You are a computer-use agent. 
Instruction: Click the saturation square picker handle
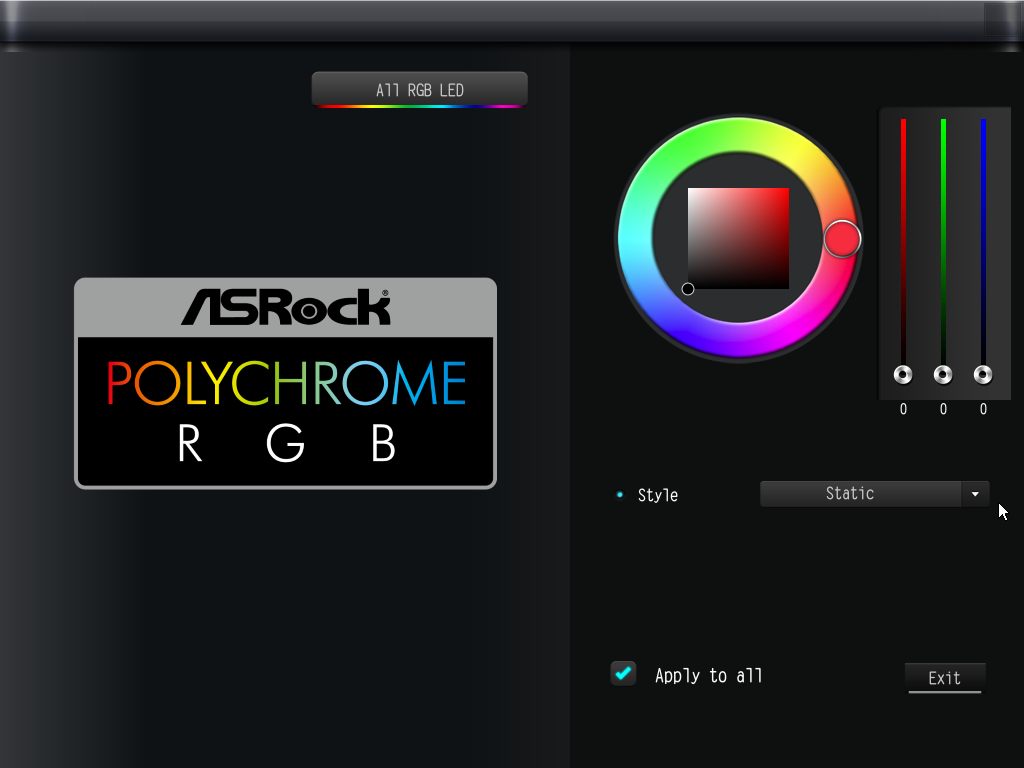click(x=688, y=289)
